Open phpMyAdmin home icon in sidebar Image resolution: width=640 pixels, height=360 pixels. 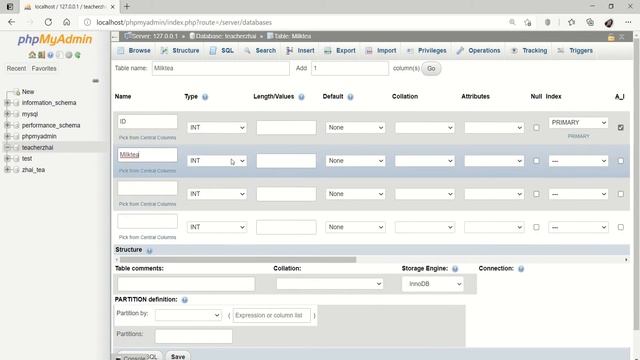coord(32,55)
